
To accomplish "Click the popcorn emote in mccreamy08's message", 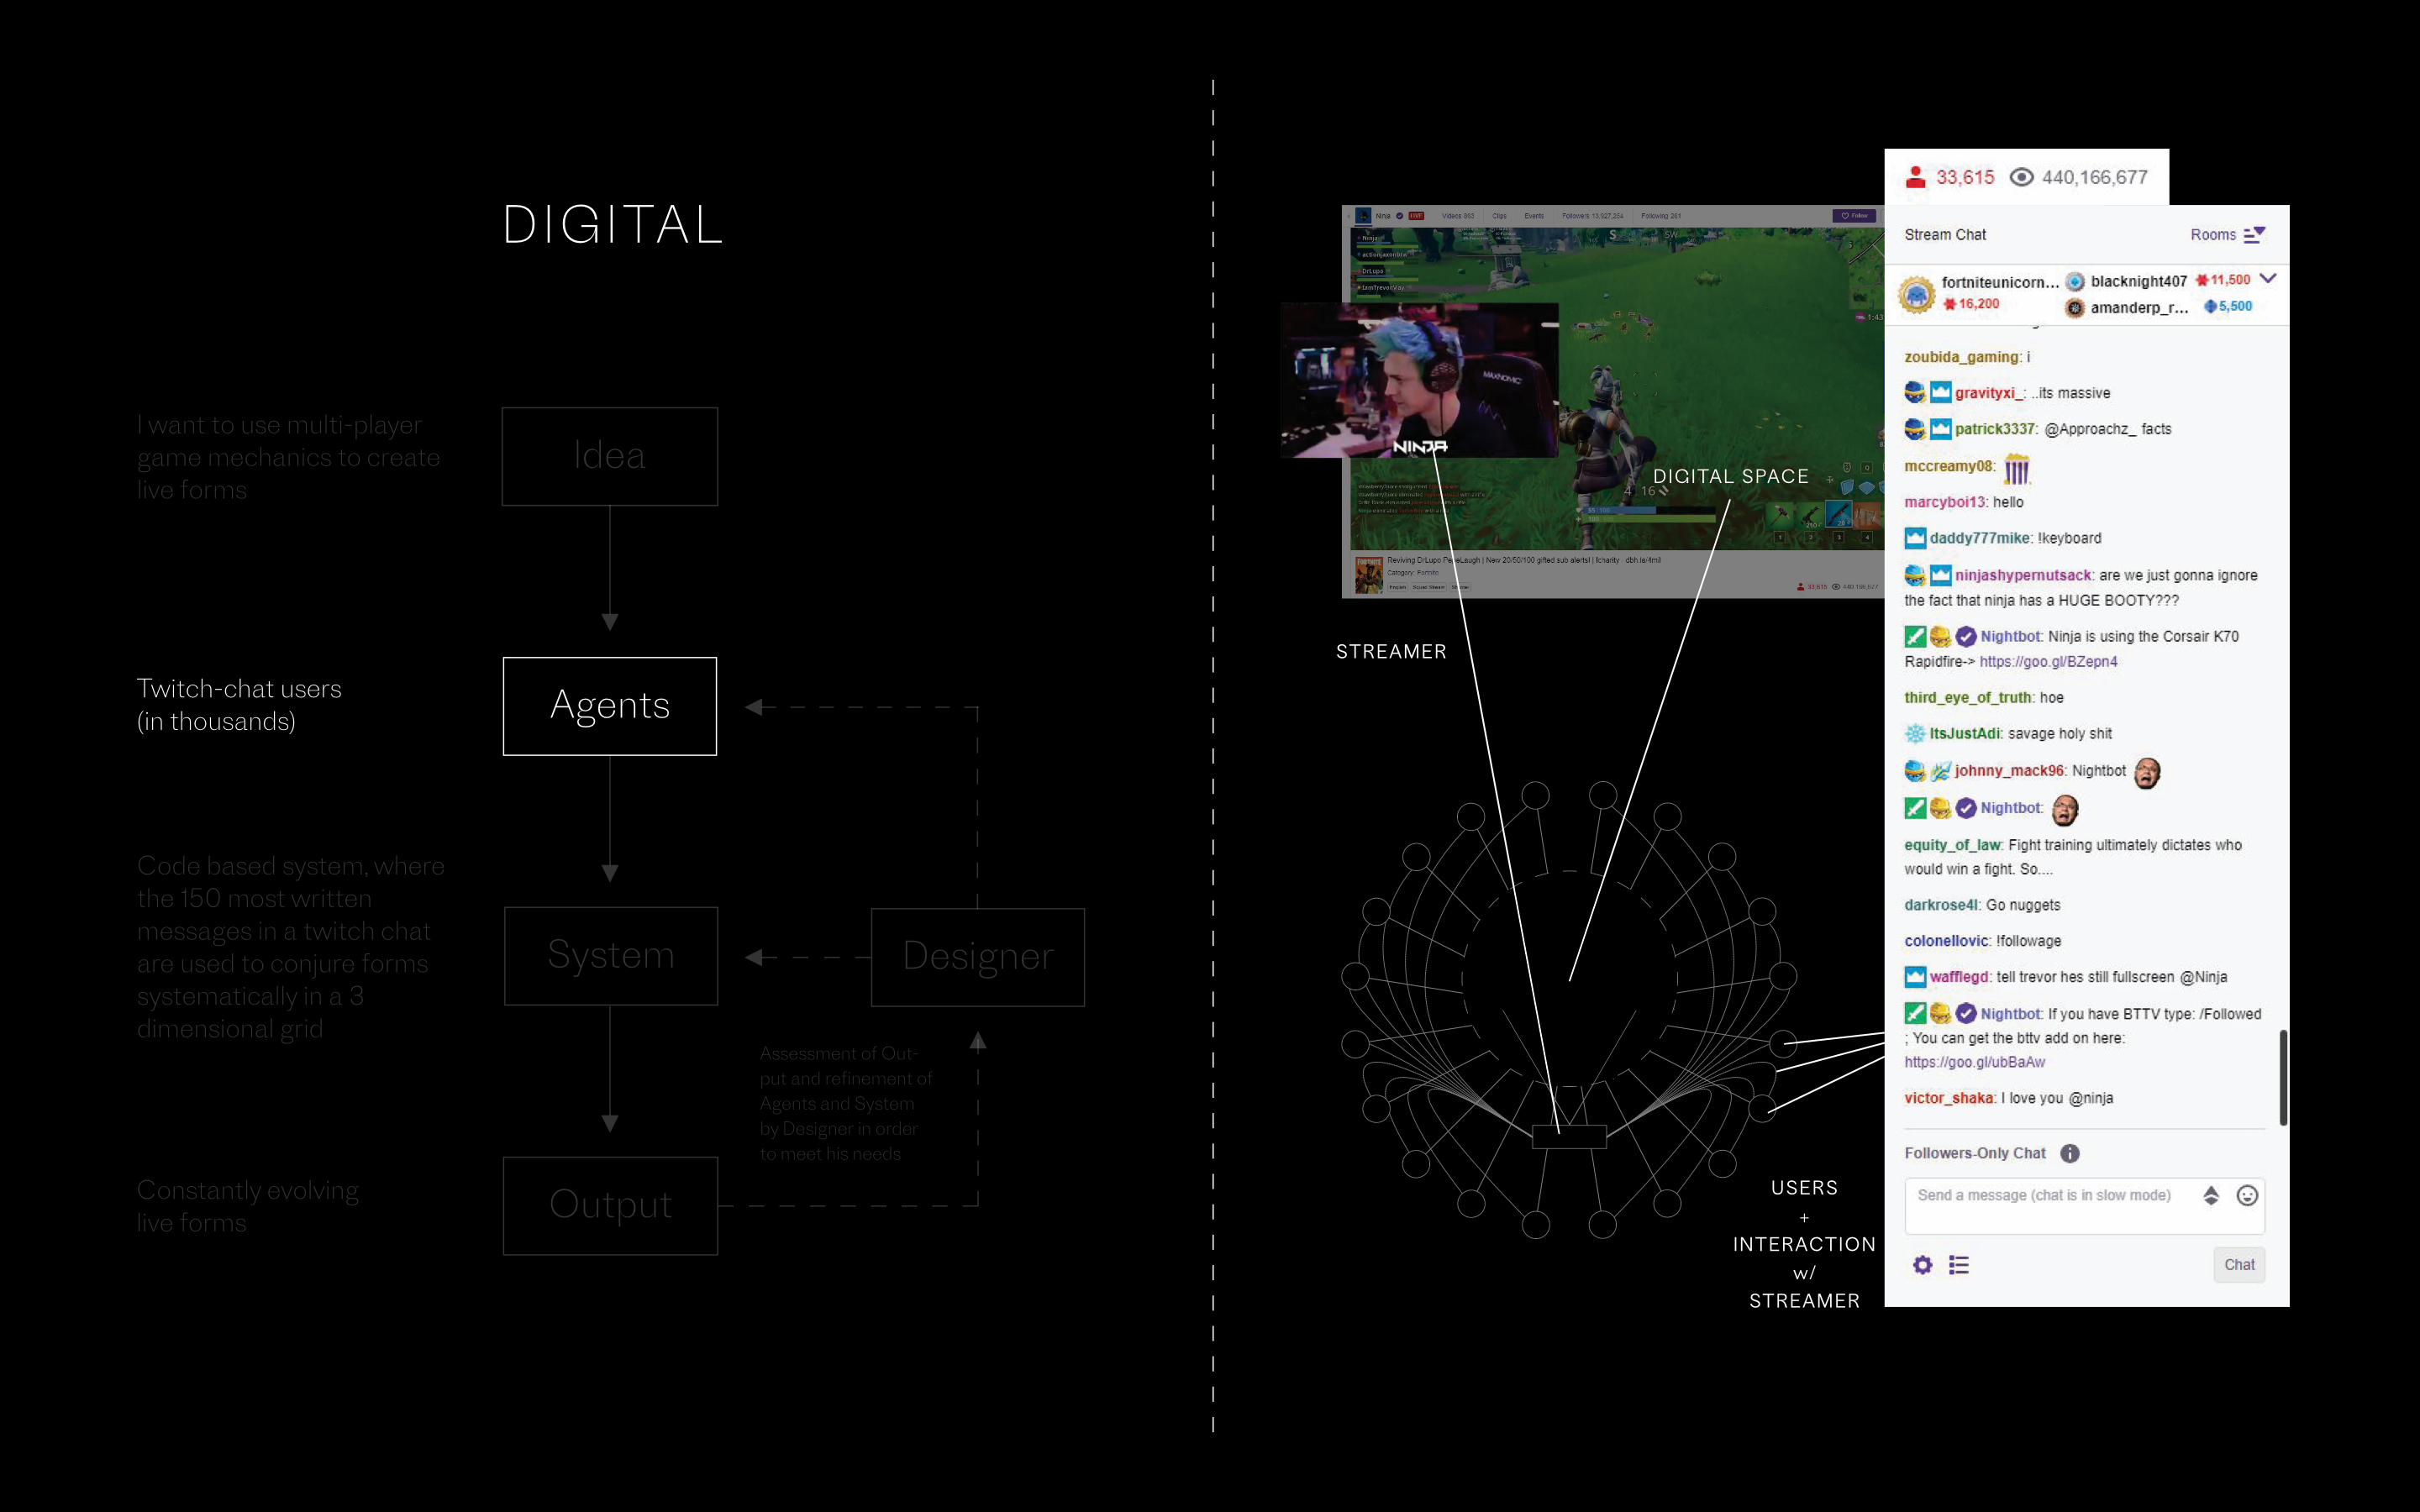I will click(2017, 468).
